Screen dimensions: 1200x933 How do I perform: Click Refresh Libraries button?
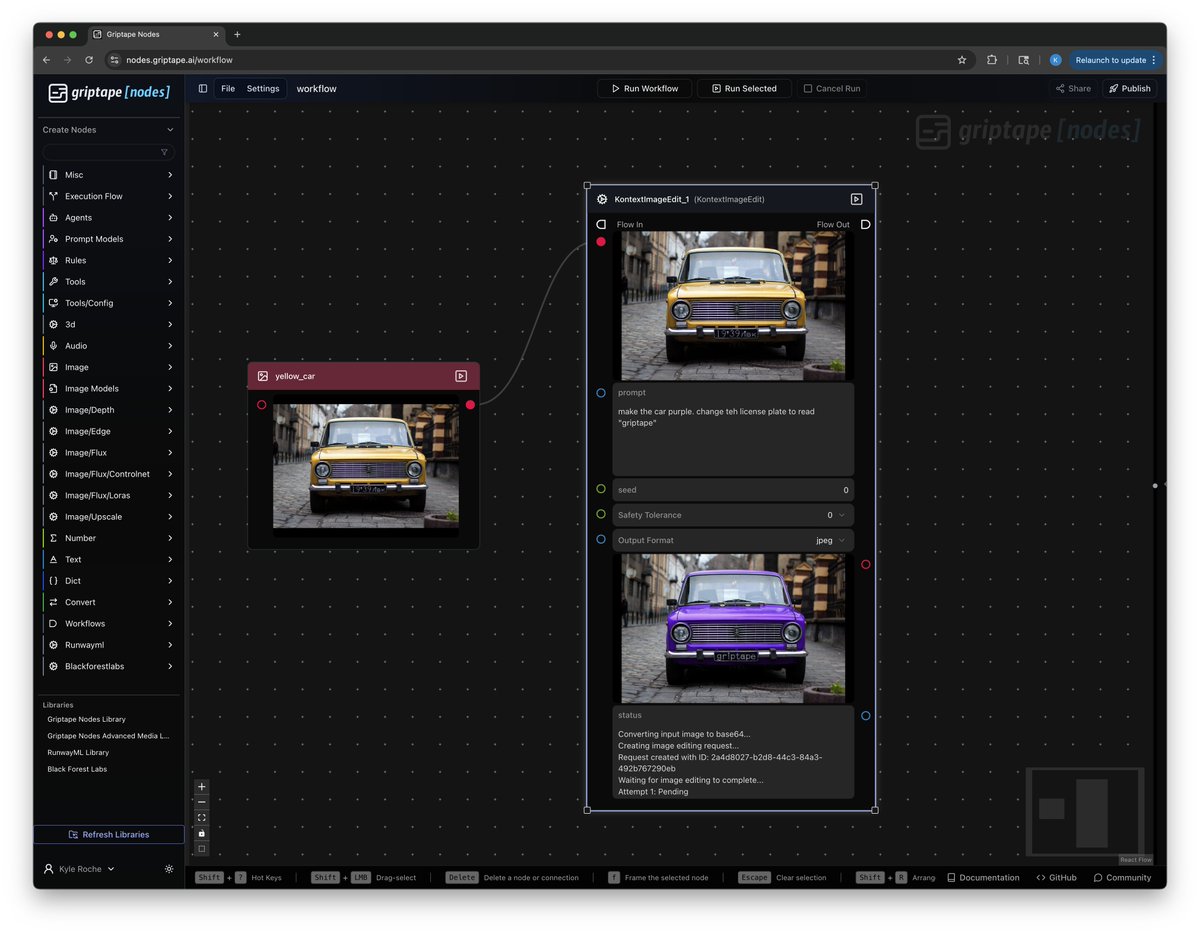(109, 834)
